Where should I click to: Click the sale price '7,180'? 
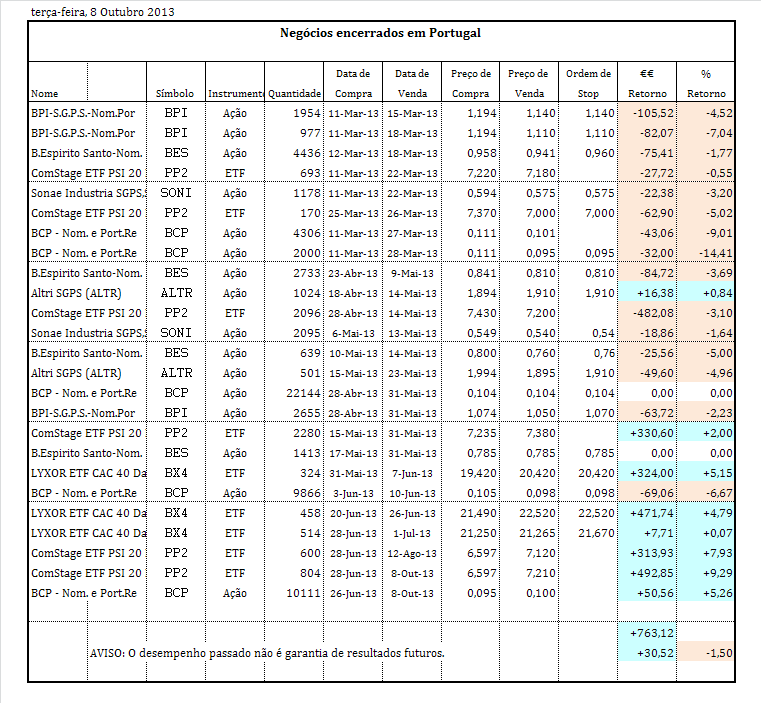tap(541, 173)
